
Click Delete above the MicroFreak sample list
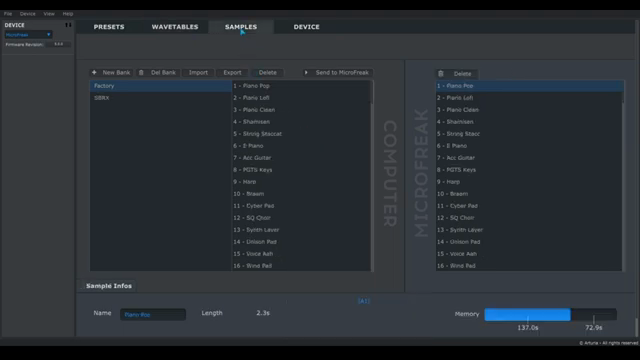457,73
